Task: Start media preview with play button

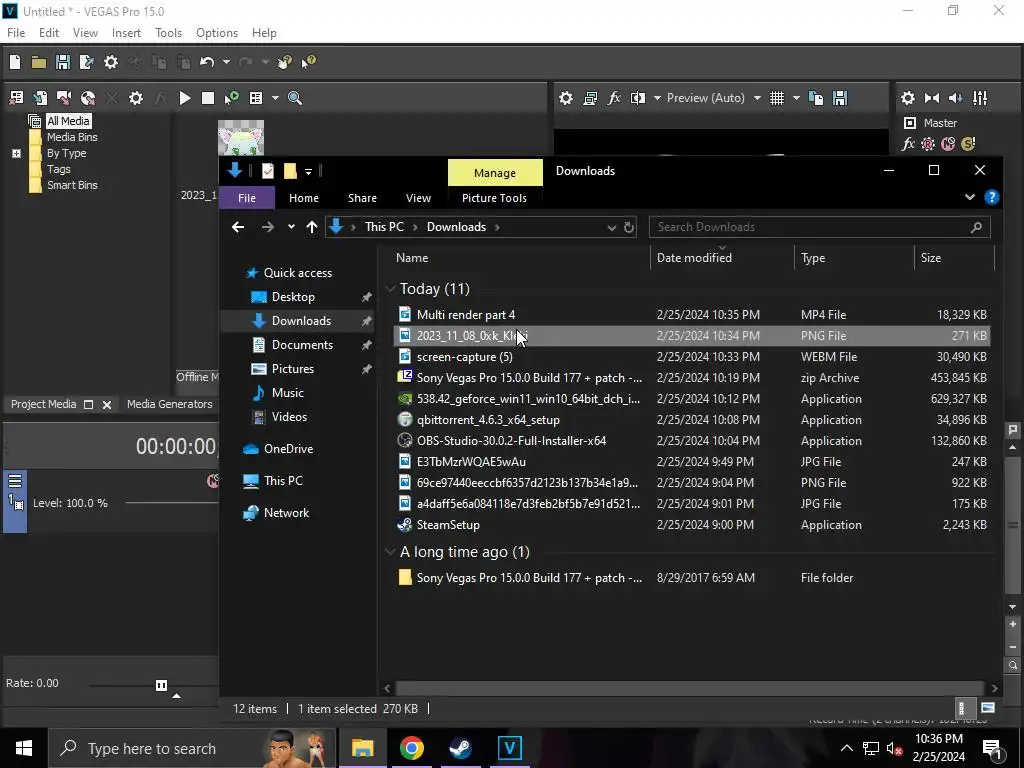Action: tap(185, 98)
